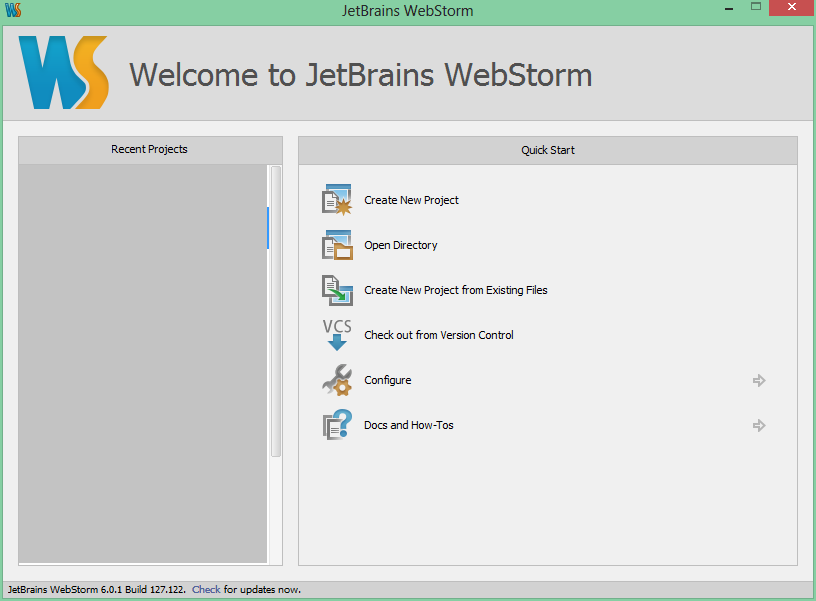Open the Configure text entry

tap(387, 380)
